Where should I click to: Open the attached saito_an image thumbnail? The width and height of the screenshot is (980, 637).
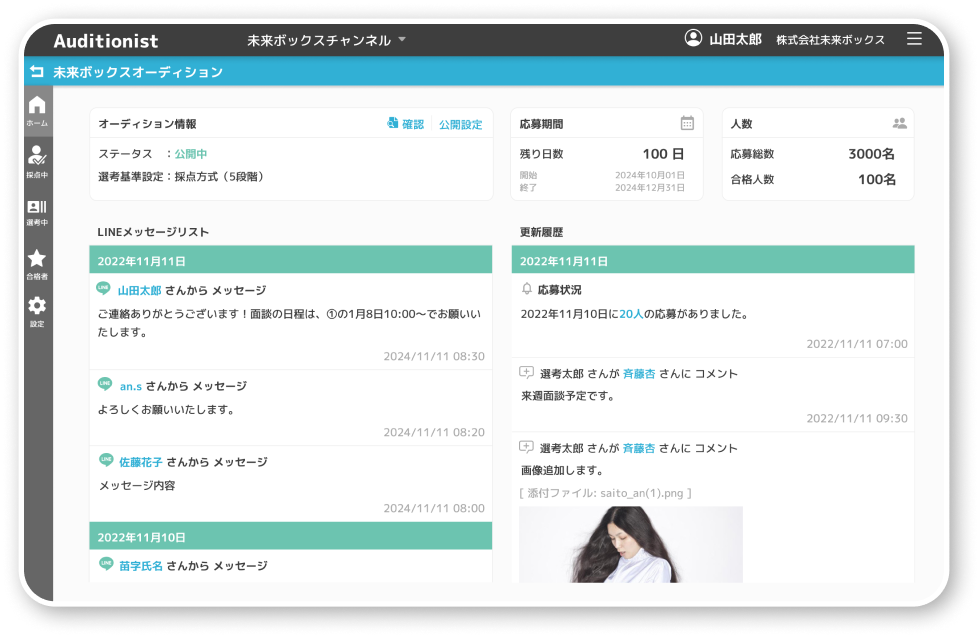630,543
